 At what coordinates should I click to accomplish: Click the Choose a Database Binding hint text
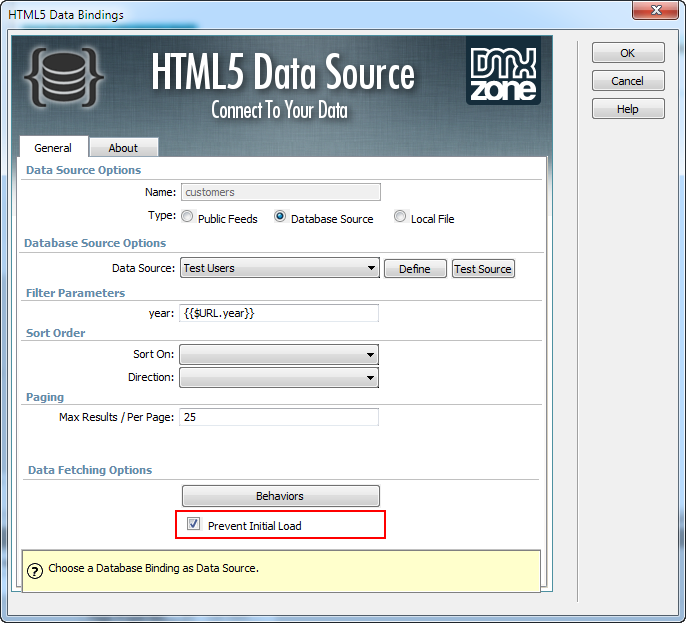[x=154, y=568]
